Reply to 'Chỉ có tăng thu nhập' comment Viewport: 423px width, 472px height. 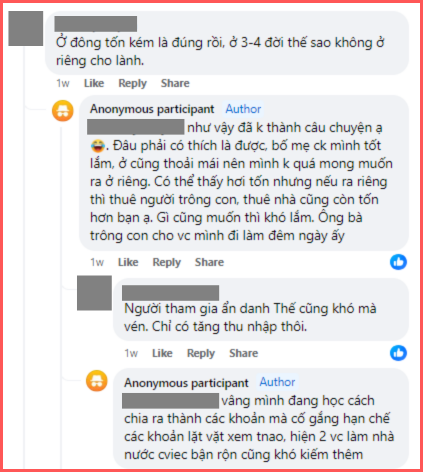[201, 353]
